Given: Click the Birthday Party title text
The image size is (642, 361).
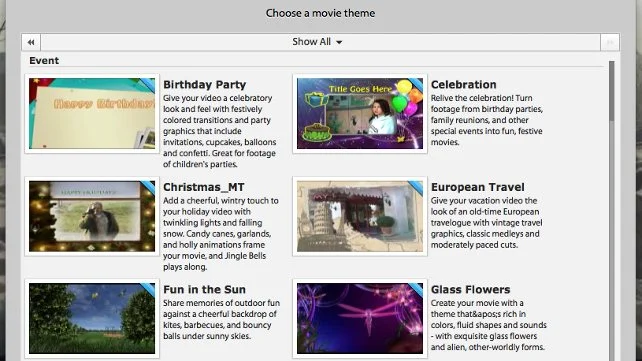Looking at the screenshot, I should (x=205, y=85).
